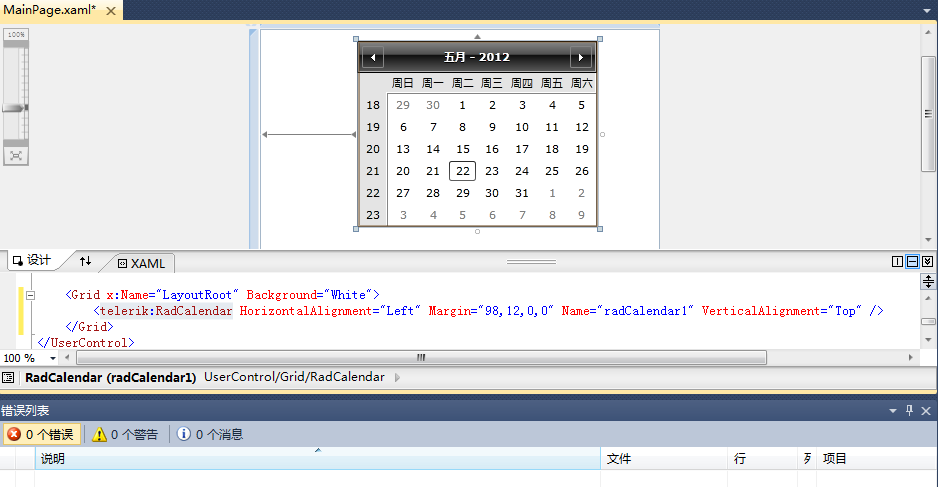The height and width of the screenshot is (487, 938).
Task: Switch to horizontal split view icon
Action: pos(912,261)
